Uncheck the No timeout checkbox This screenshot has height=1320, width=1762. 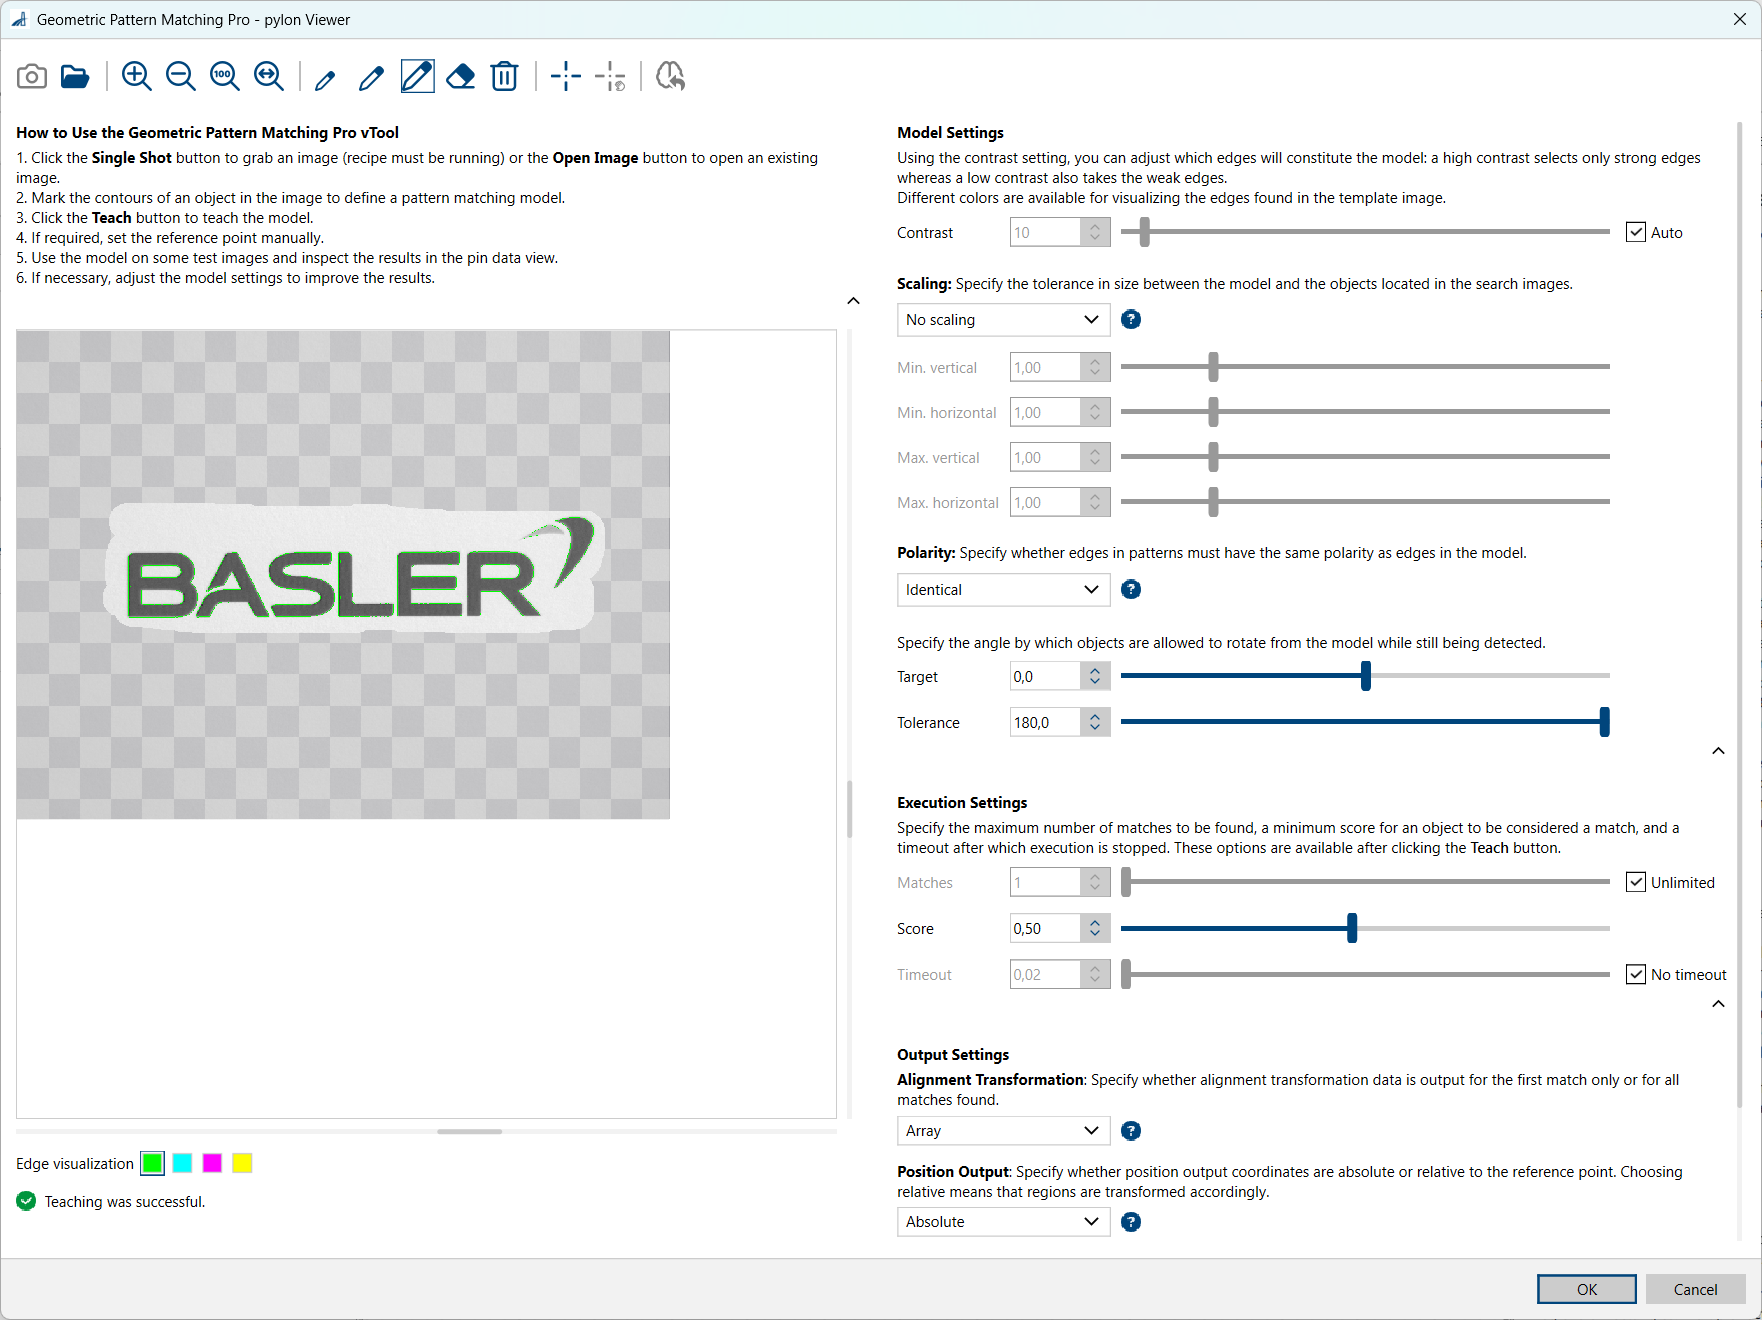(x=1636, y=974)
